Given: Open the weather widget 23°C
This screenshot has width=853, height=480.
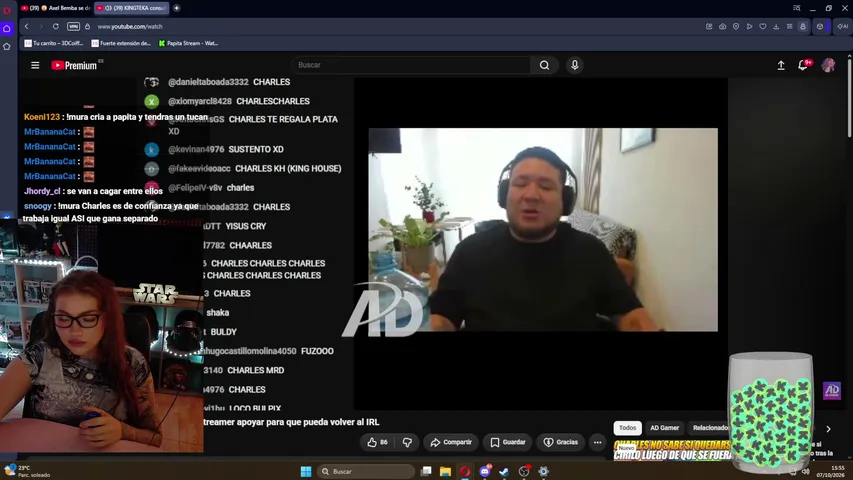Looking at the screenshot, I should tap(27, 471).
